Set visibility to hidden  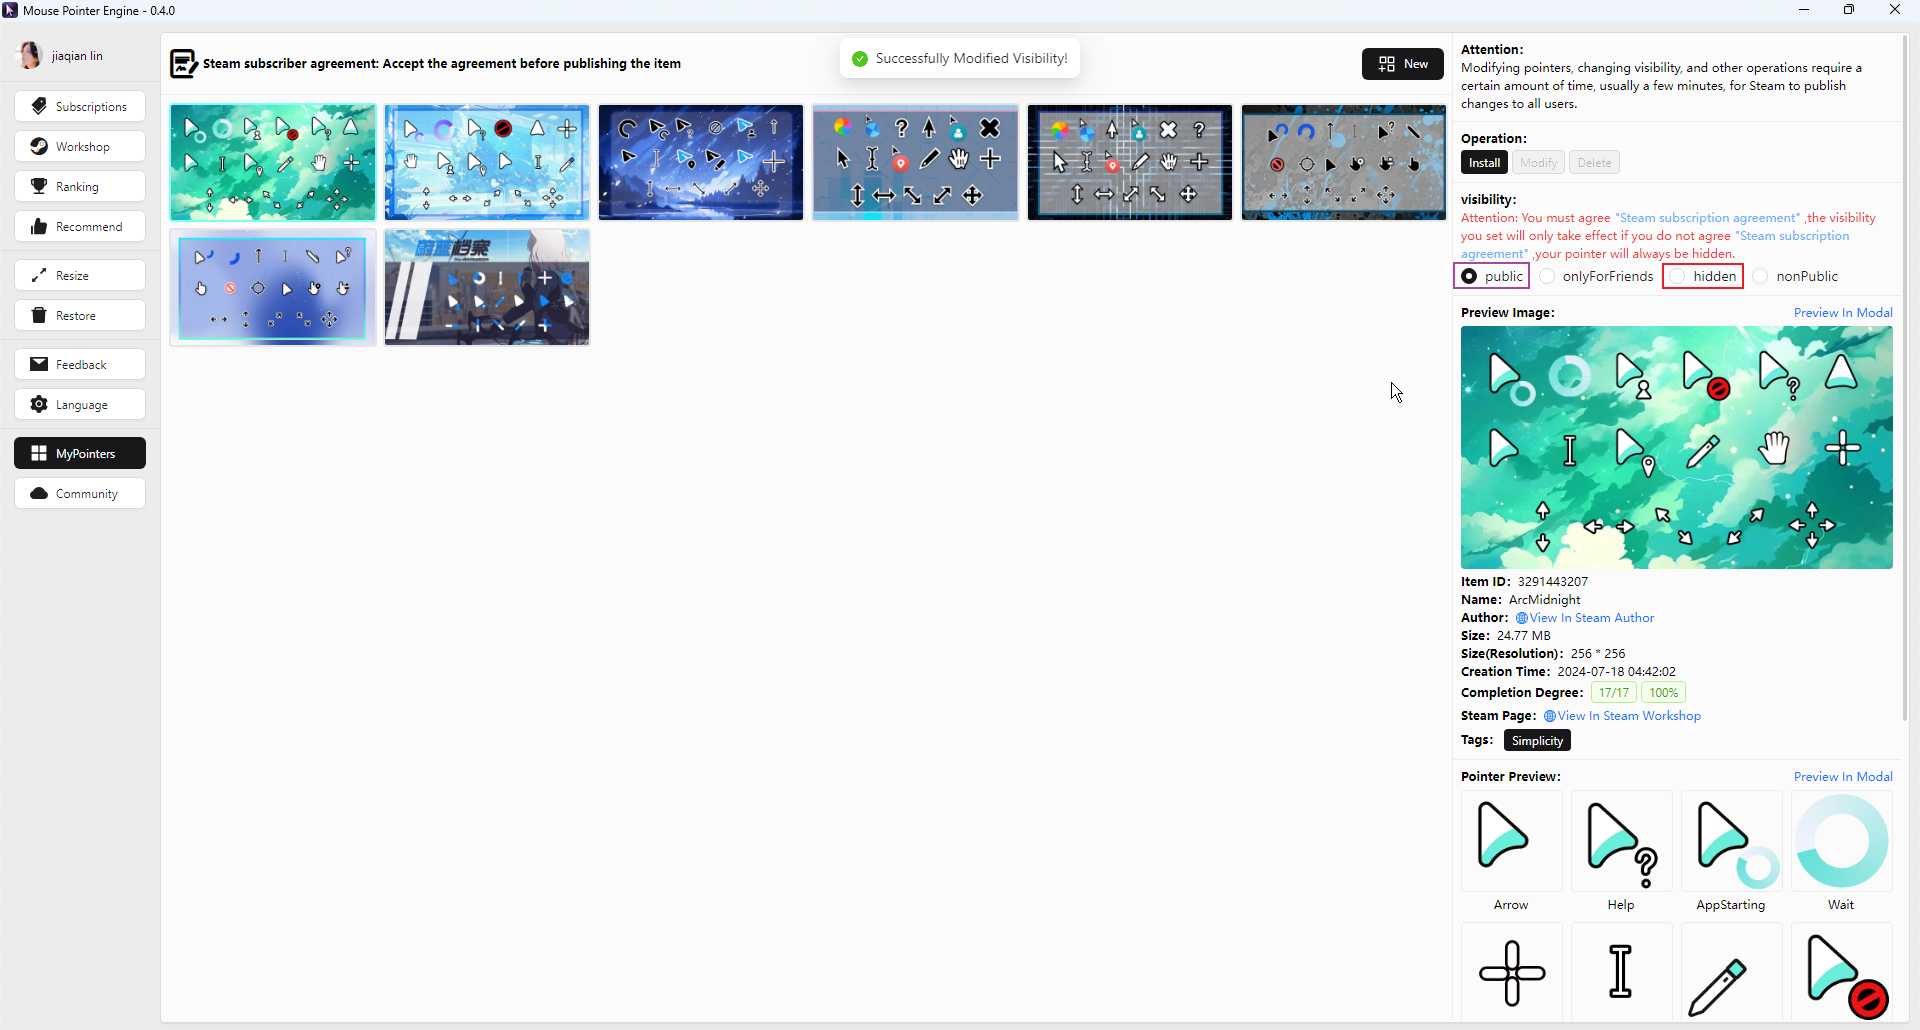tap(1678, 277)
